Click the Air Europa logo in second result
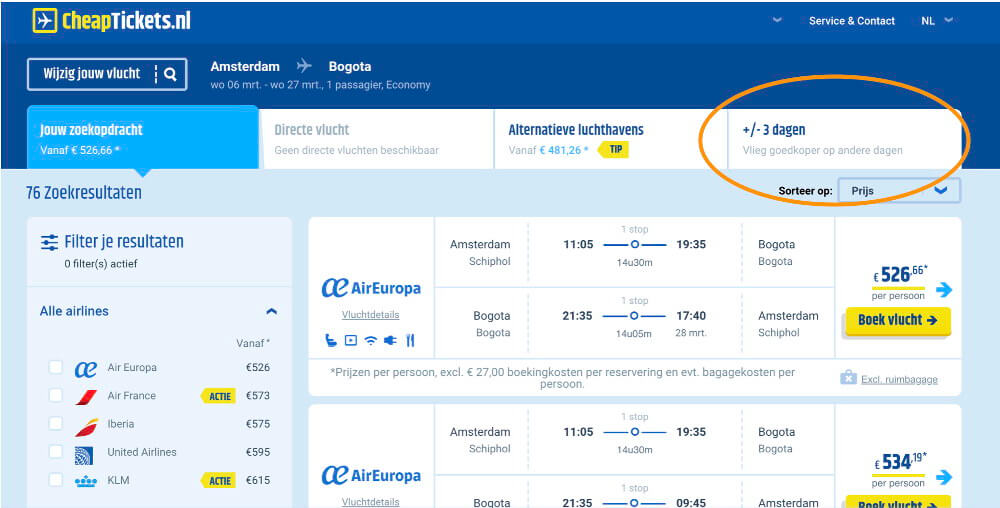The width and height of the screenshot is (1000, 508). pyautogui.click(x=371, y=475)
